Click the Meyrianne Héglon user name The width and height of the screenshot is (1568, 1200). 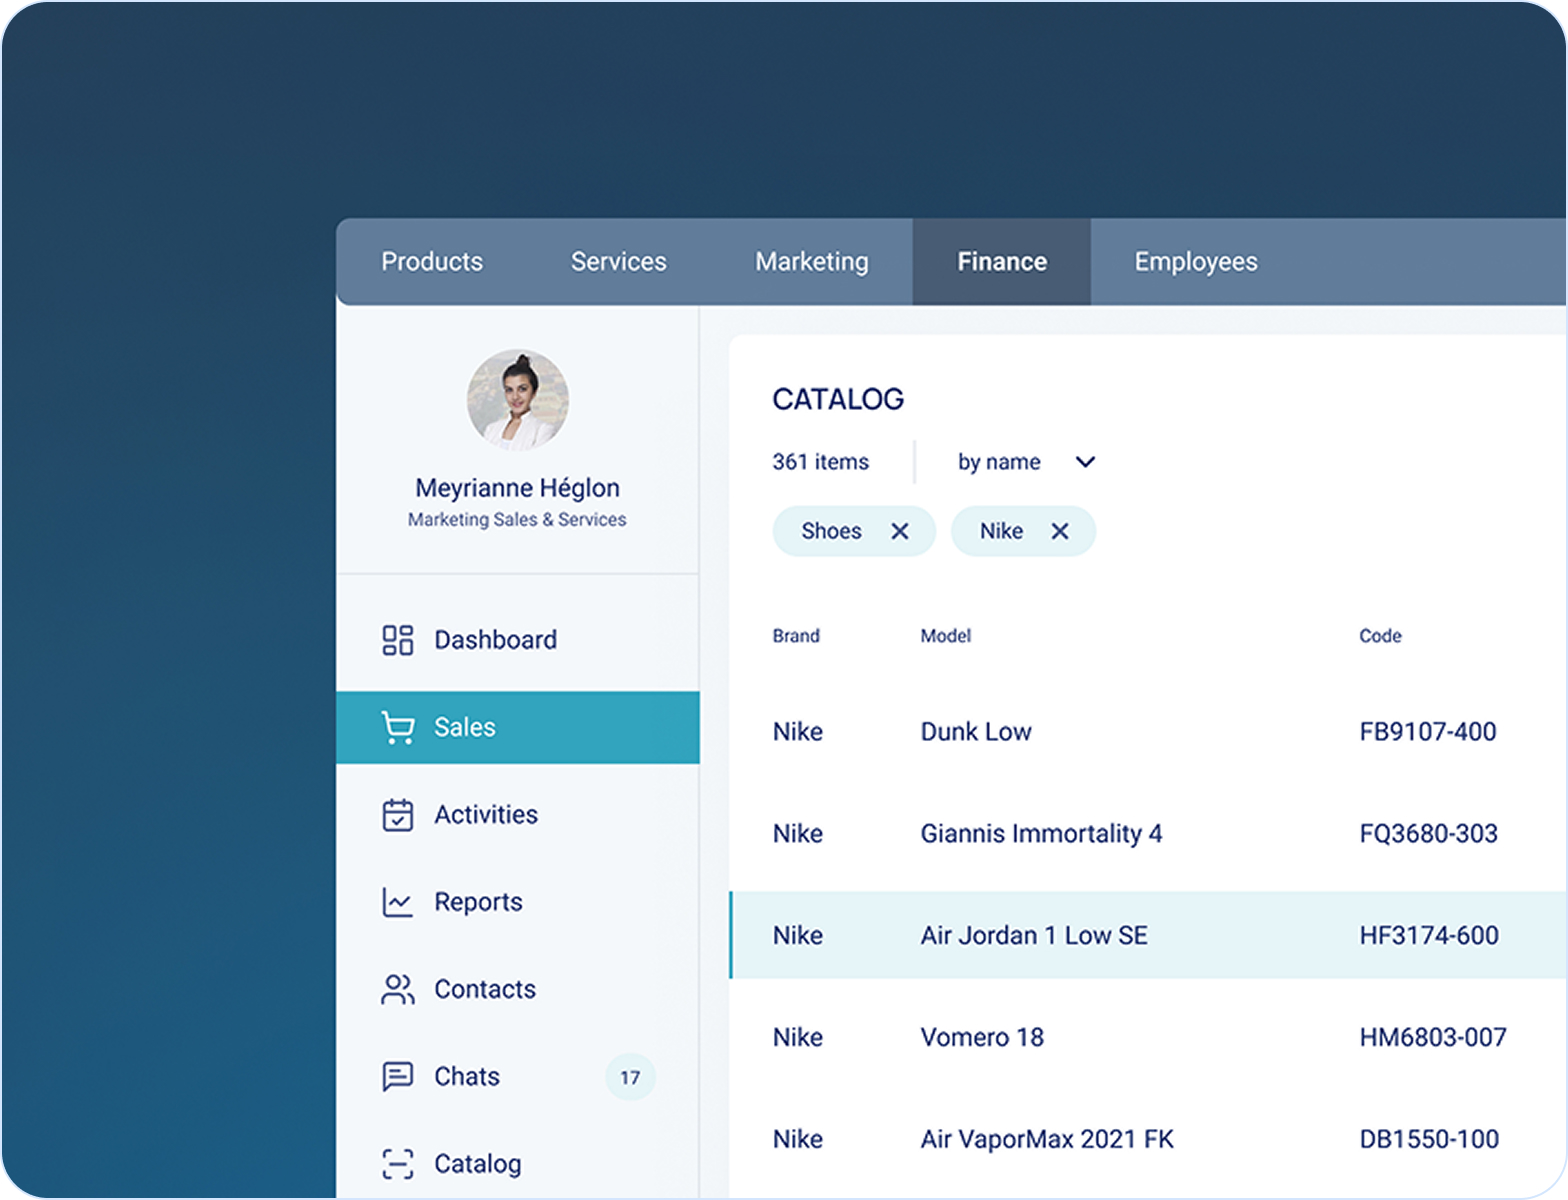518,488
